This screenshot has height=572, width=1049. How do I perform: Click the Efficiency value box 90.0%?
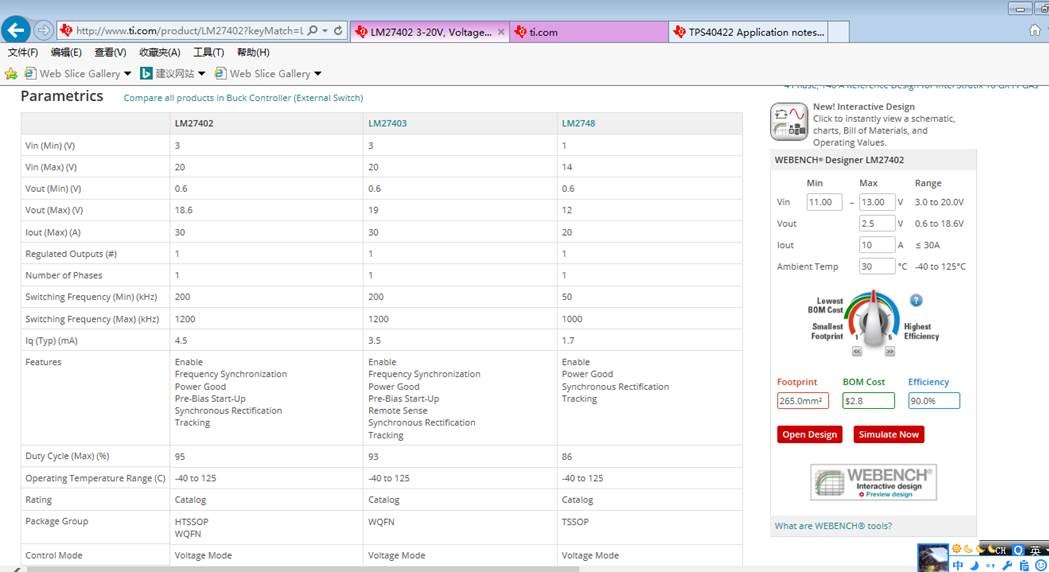tap(934, 401)
